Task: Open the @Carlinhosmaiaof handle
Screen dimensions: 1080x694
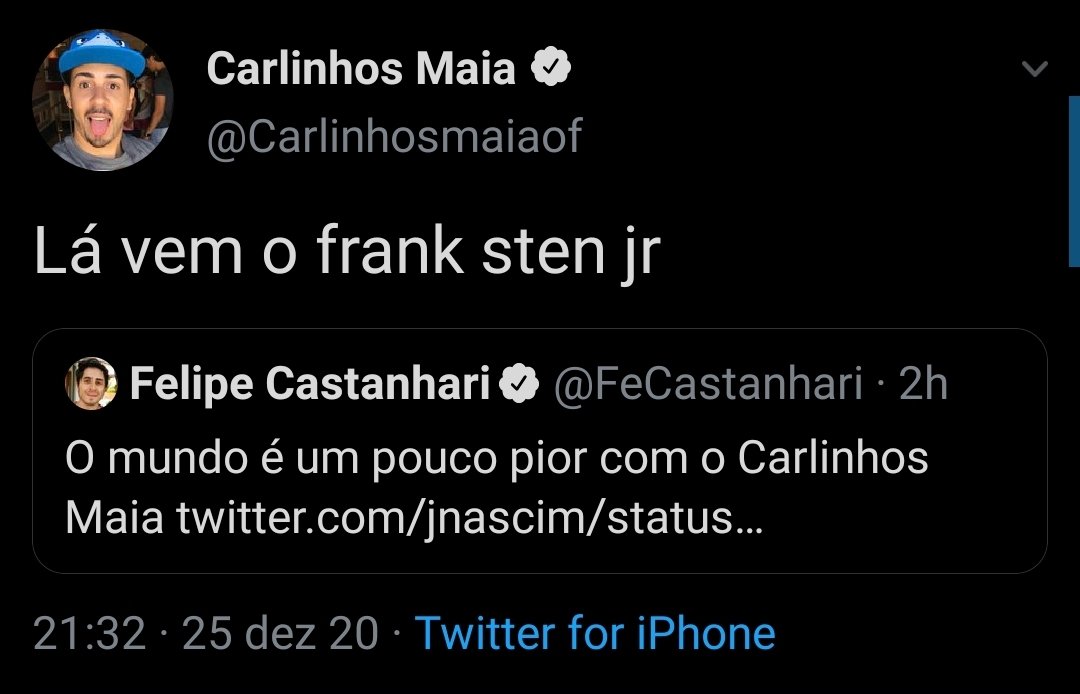Action: [x=394, y=136]
